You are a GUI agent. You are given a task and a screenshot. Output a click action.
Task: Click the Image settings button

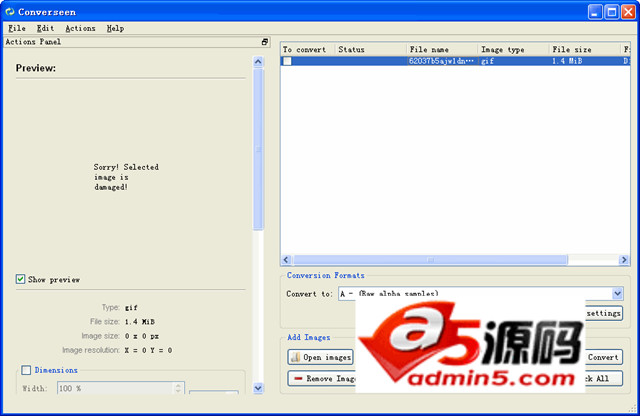coord(603,313)
